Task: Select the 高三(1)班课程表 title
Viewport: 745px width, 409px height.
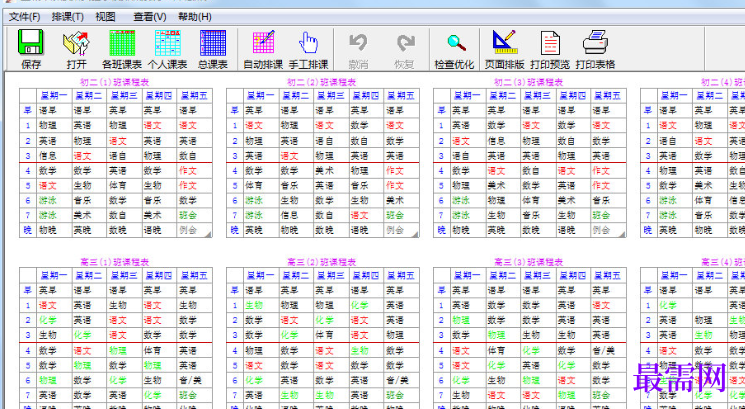Action: 115,262
